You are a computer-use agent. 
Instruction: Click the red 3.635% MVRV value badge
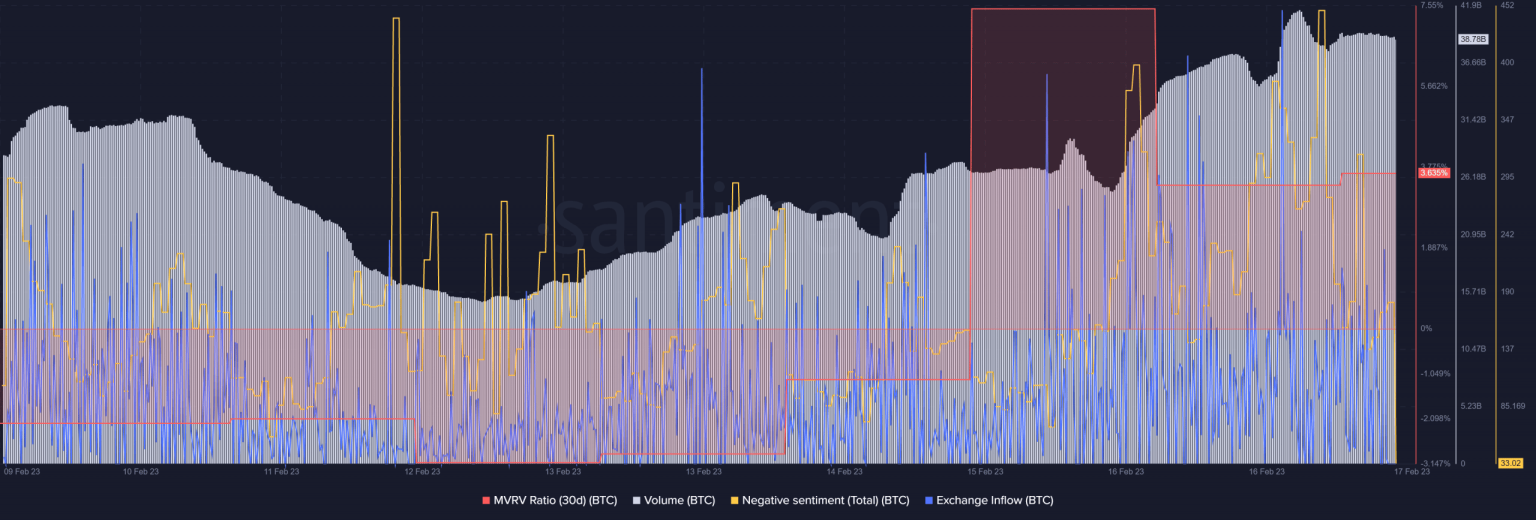click(1433, 173)
